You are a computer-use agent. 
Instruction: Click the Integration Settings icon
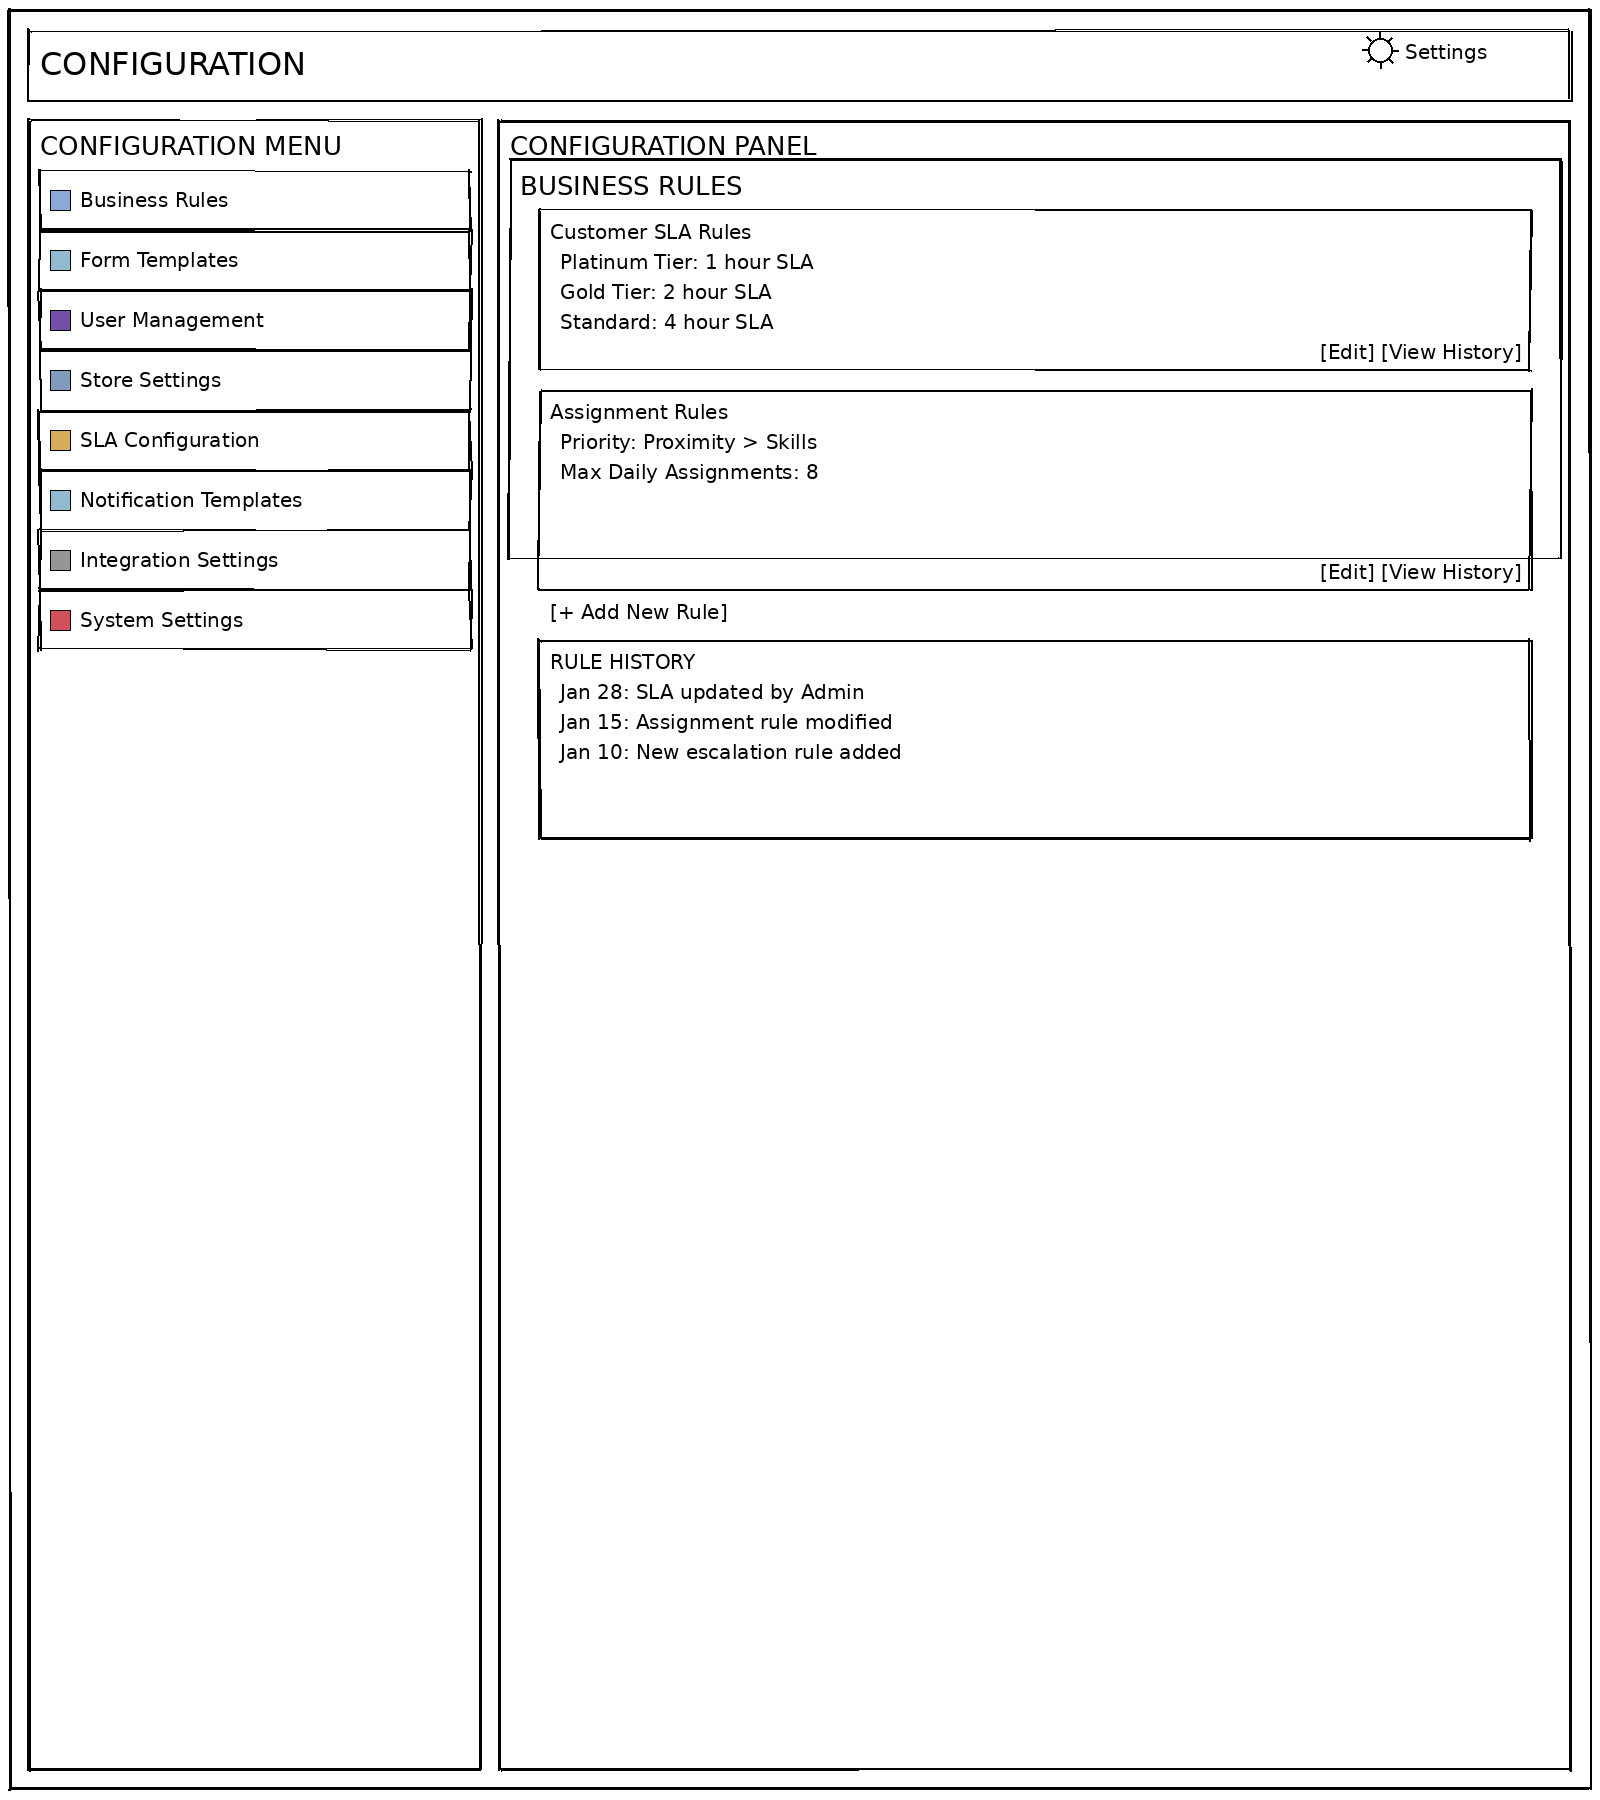tap(60, 560)
